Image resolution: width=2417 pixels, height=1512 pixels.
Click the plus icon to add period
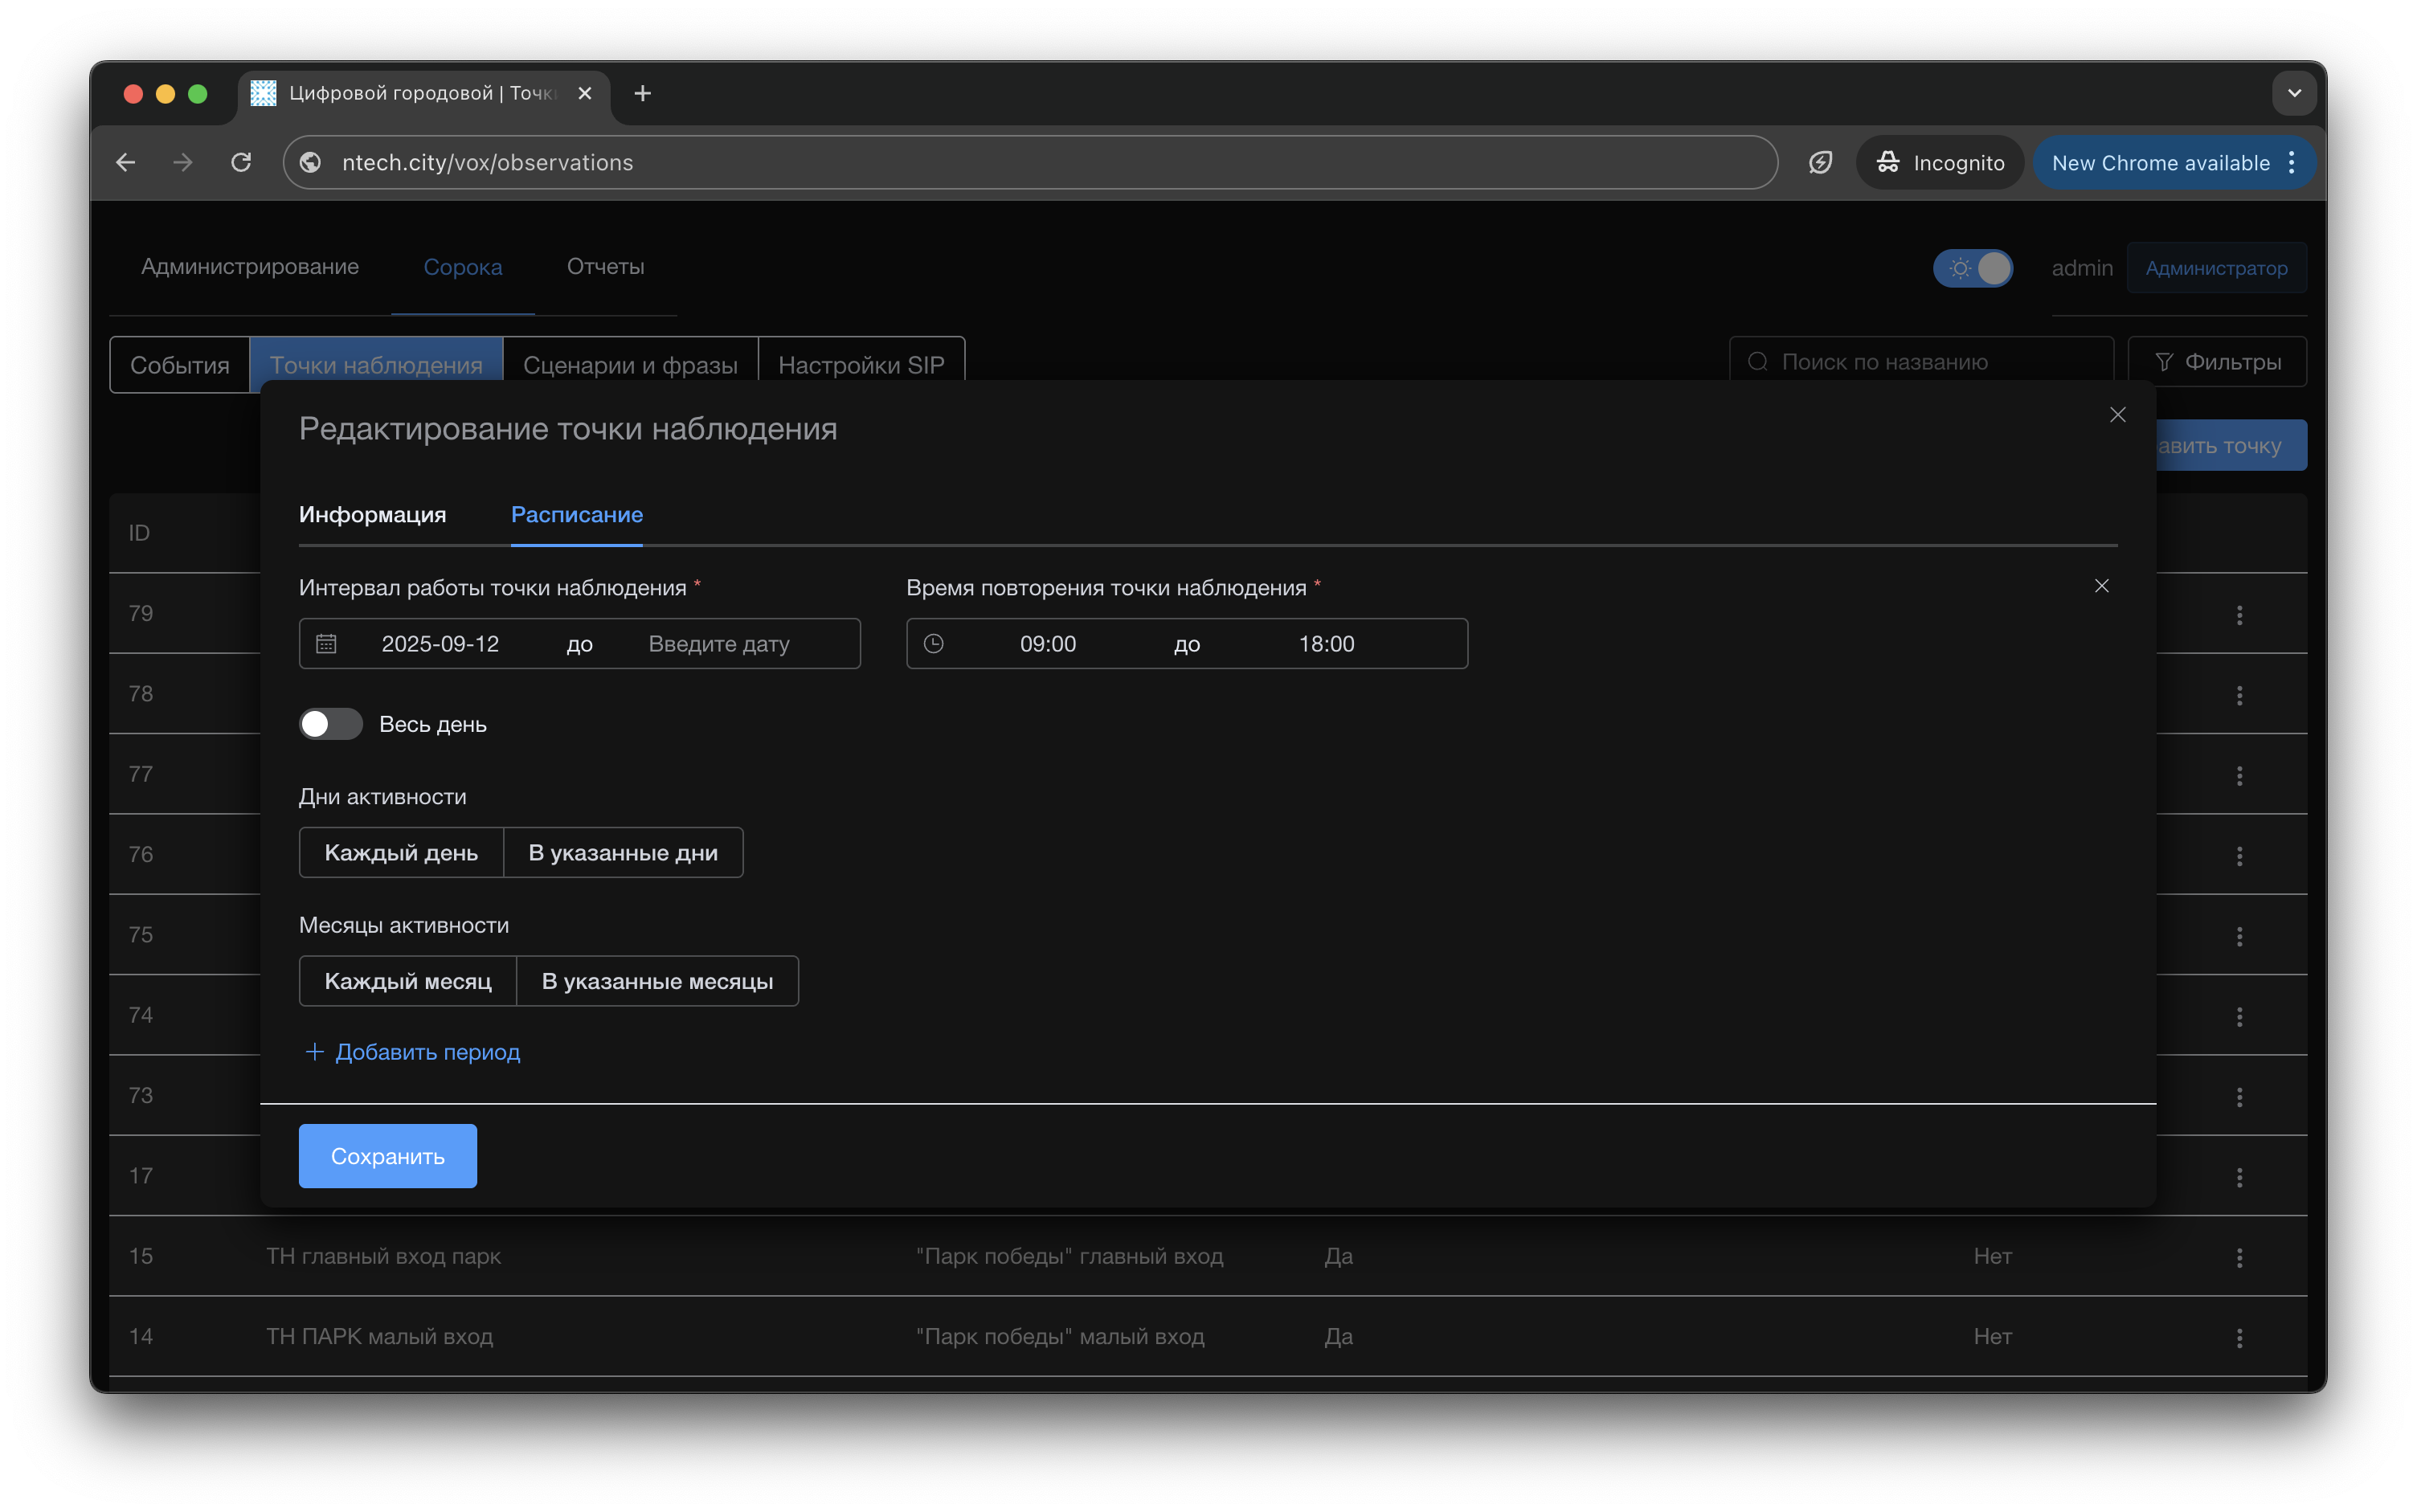(315, 1052)
